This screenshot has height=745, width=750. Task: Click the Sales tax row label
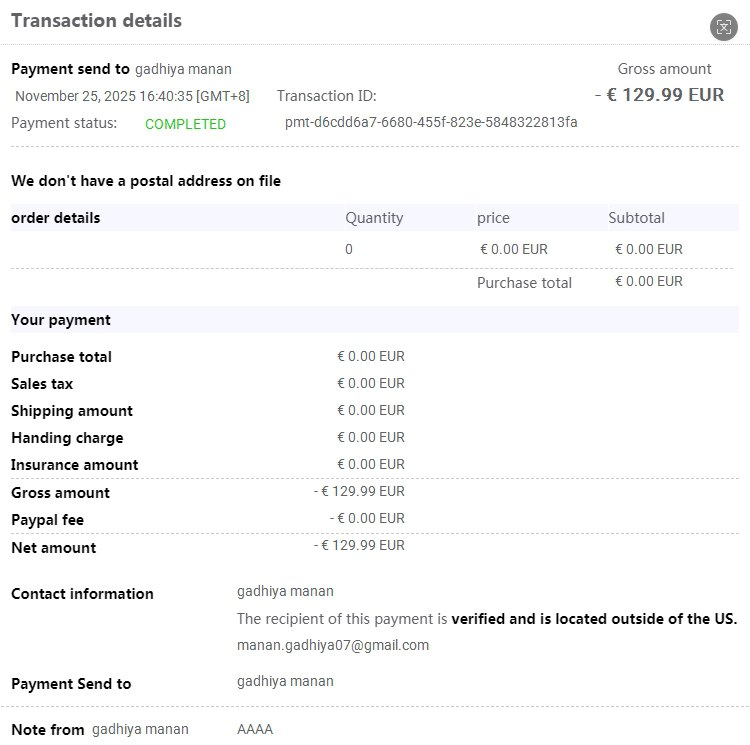click(42, 384)
